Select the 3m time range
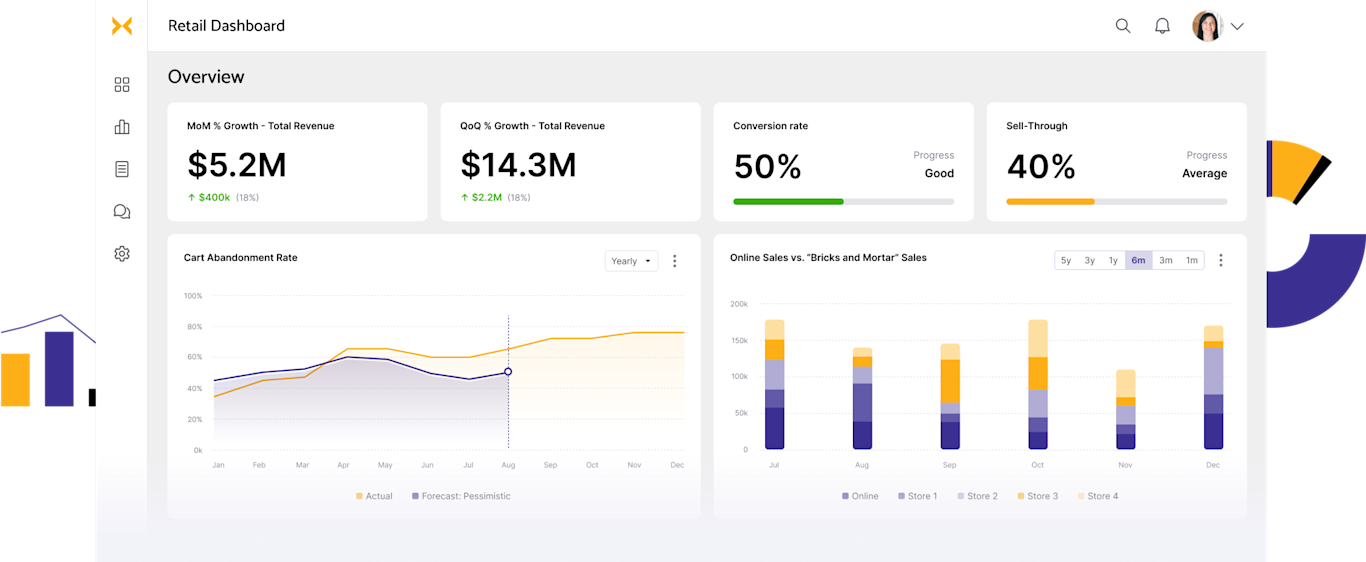 pyautogui.click(x=1166, y=260)
